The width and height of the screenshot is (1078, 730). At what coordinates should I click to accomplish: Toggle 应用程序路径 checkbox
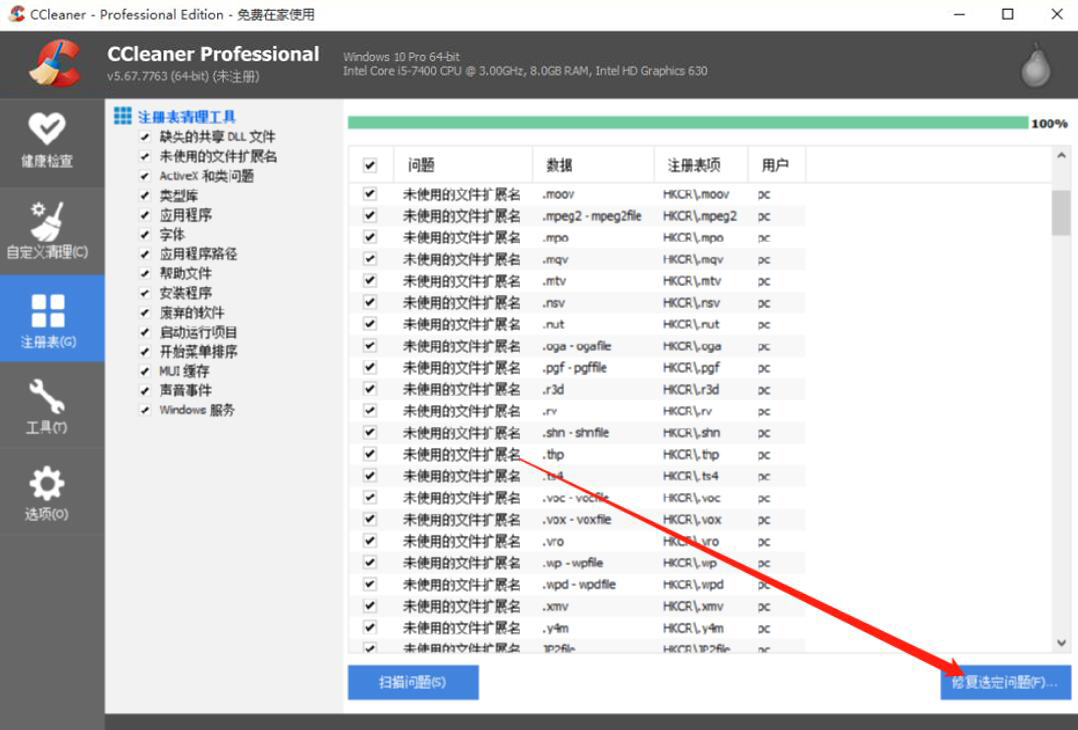tap(145, 254)
